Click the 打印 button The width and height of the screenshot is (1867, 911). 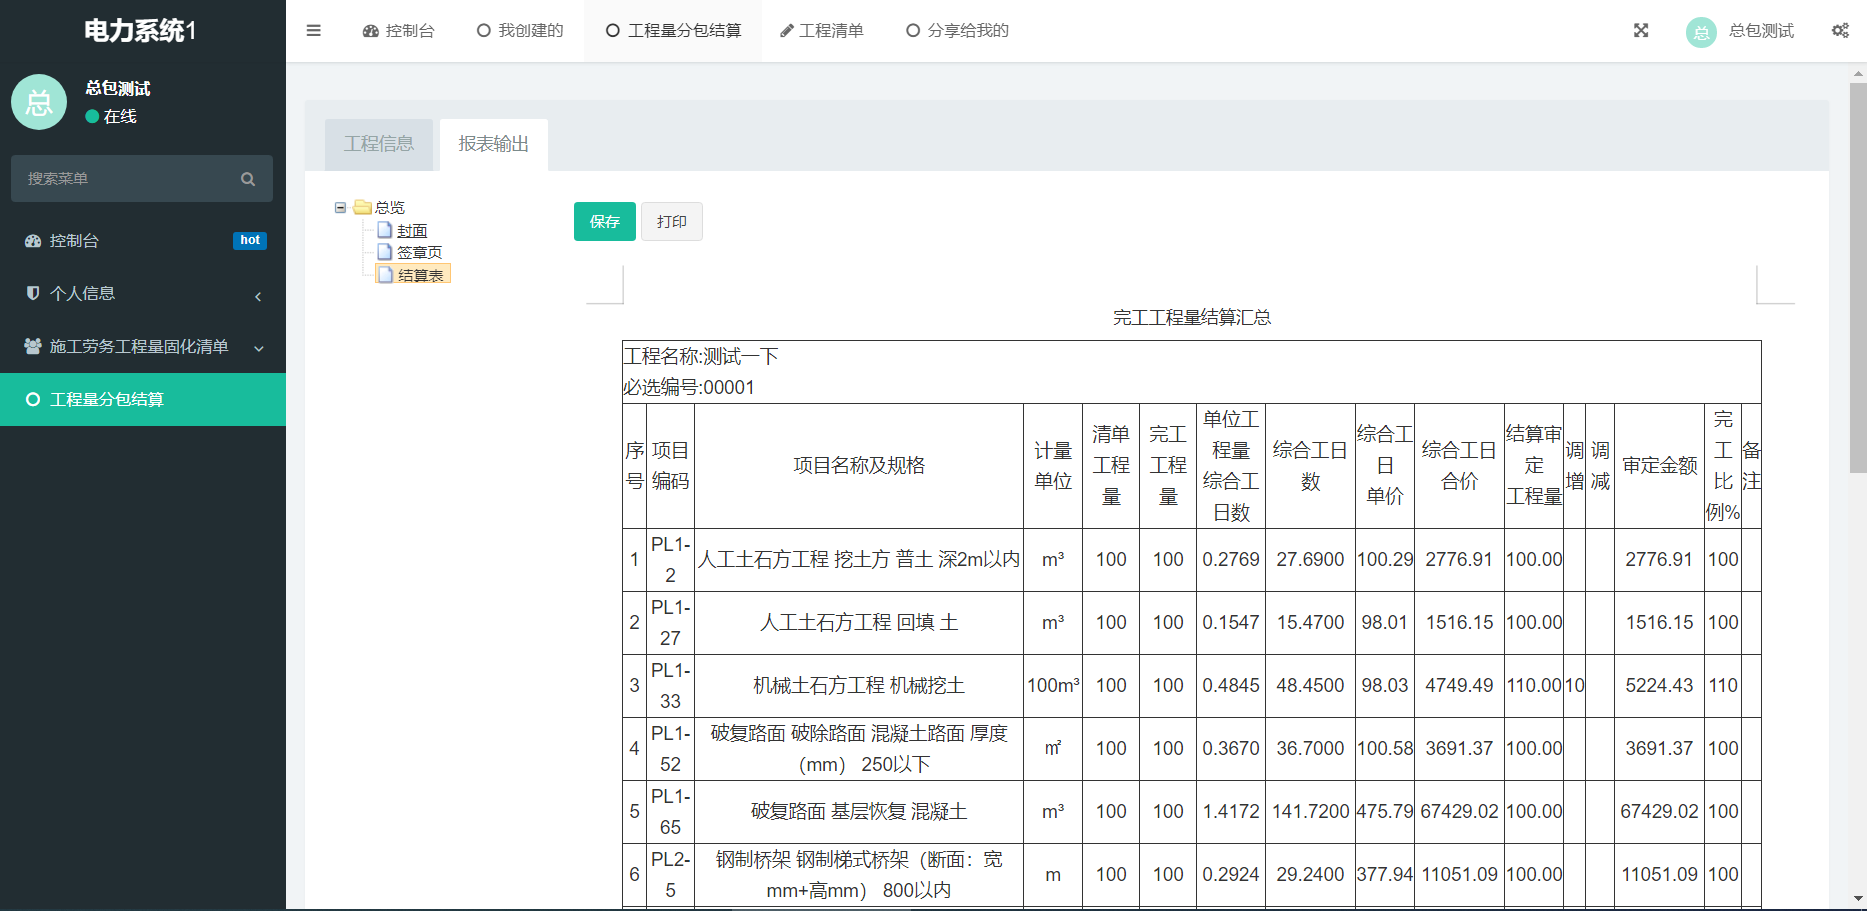[x=672, y=222]
